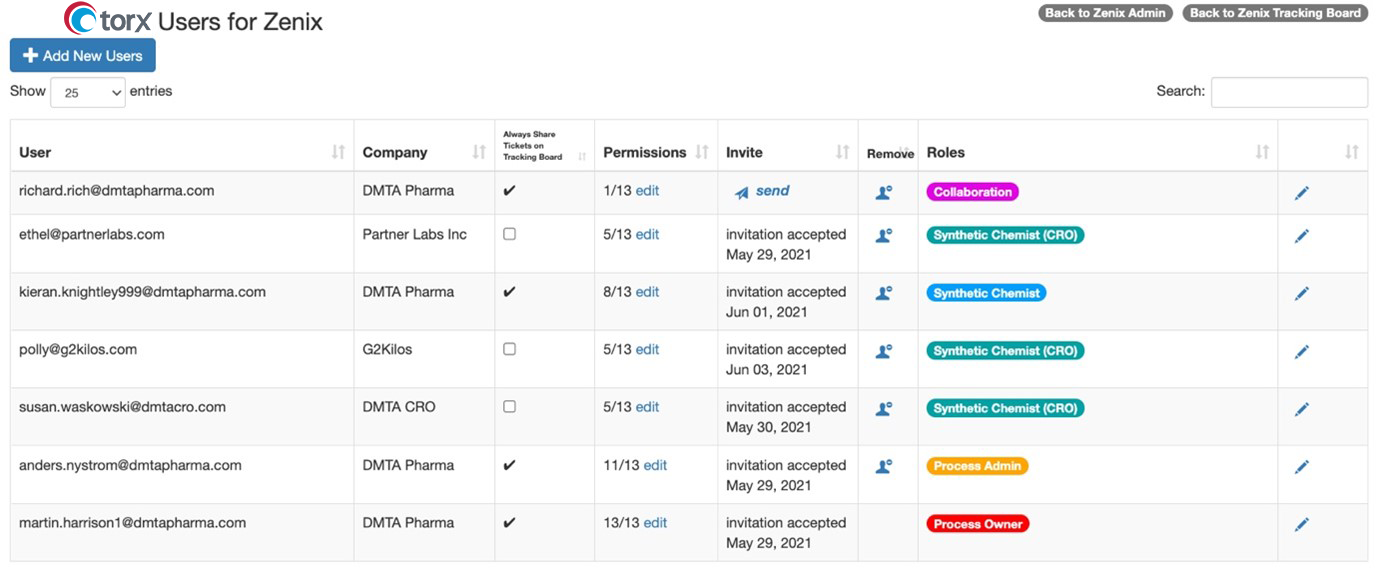Edit permissions for ethel@partnerlabs.com
This screenshot has height=586, width=1379.
click(647, 234)
